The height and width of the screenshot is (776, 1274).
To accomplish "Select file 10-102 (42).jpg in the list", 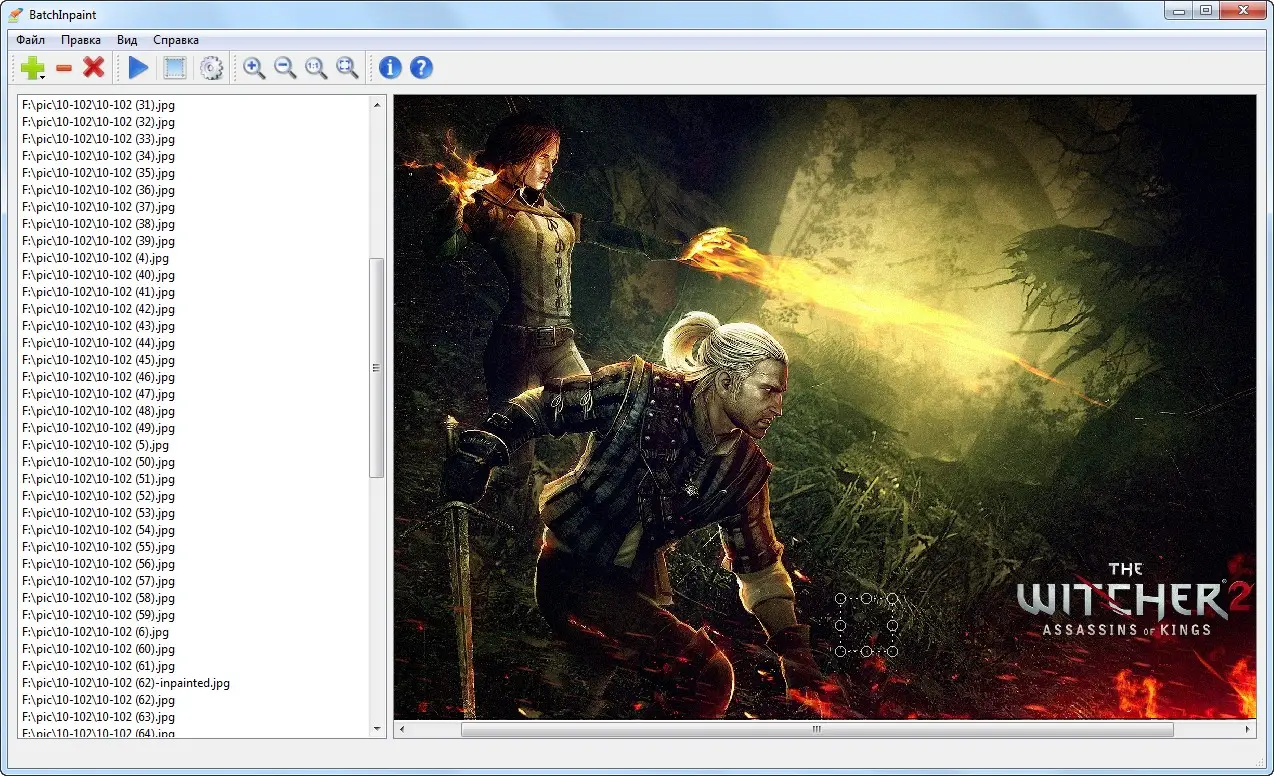I will coord(98,309).
